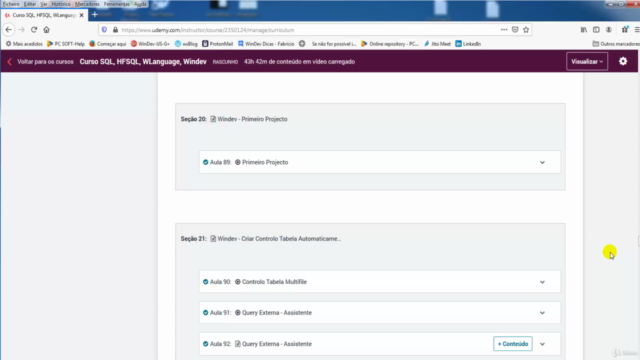Click the extensions gift icon in toolbar
The width and height of the screenshot is (640, 360).
point(625,29)
